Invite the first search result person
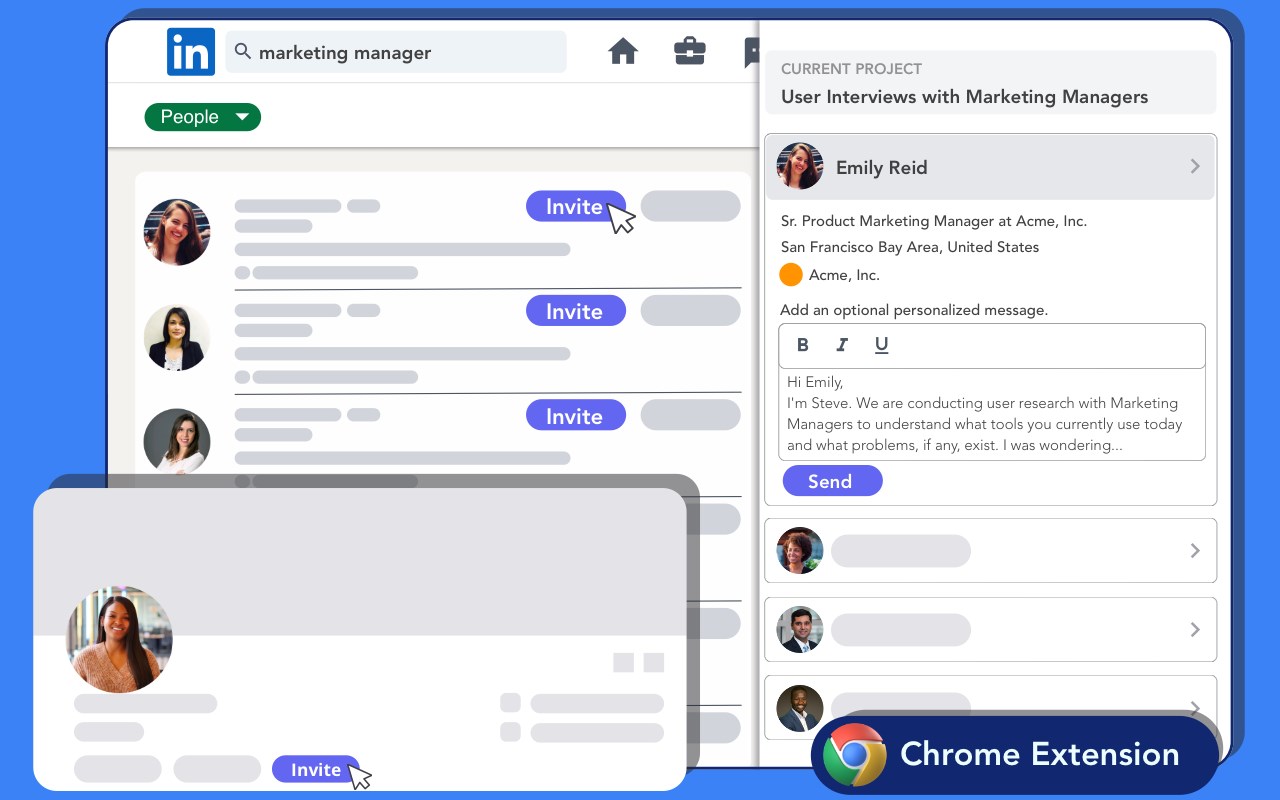 click(x=575, y=206)
